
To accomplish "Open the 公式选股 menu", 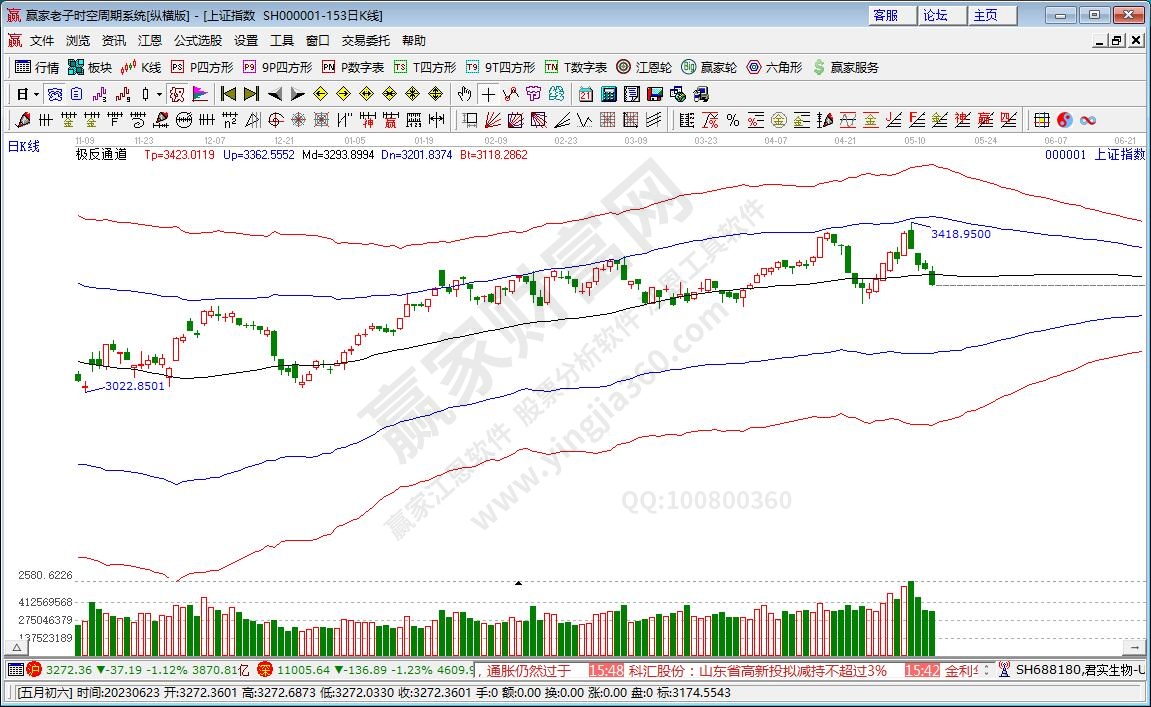I will [198, 41].
